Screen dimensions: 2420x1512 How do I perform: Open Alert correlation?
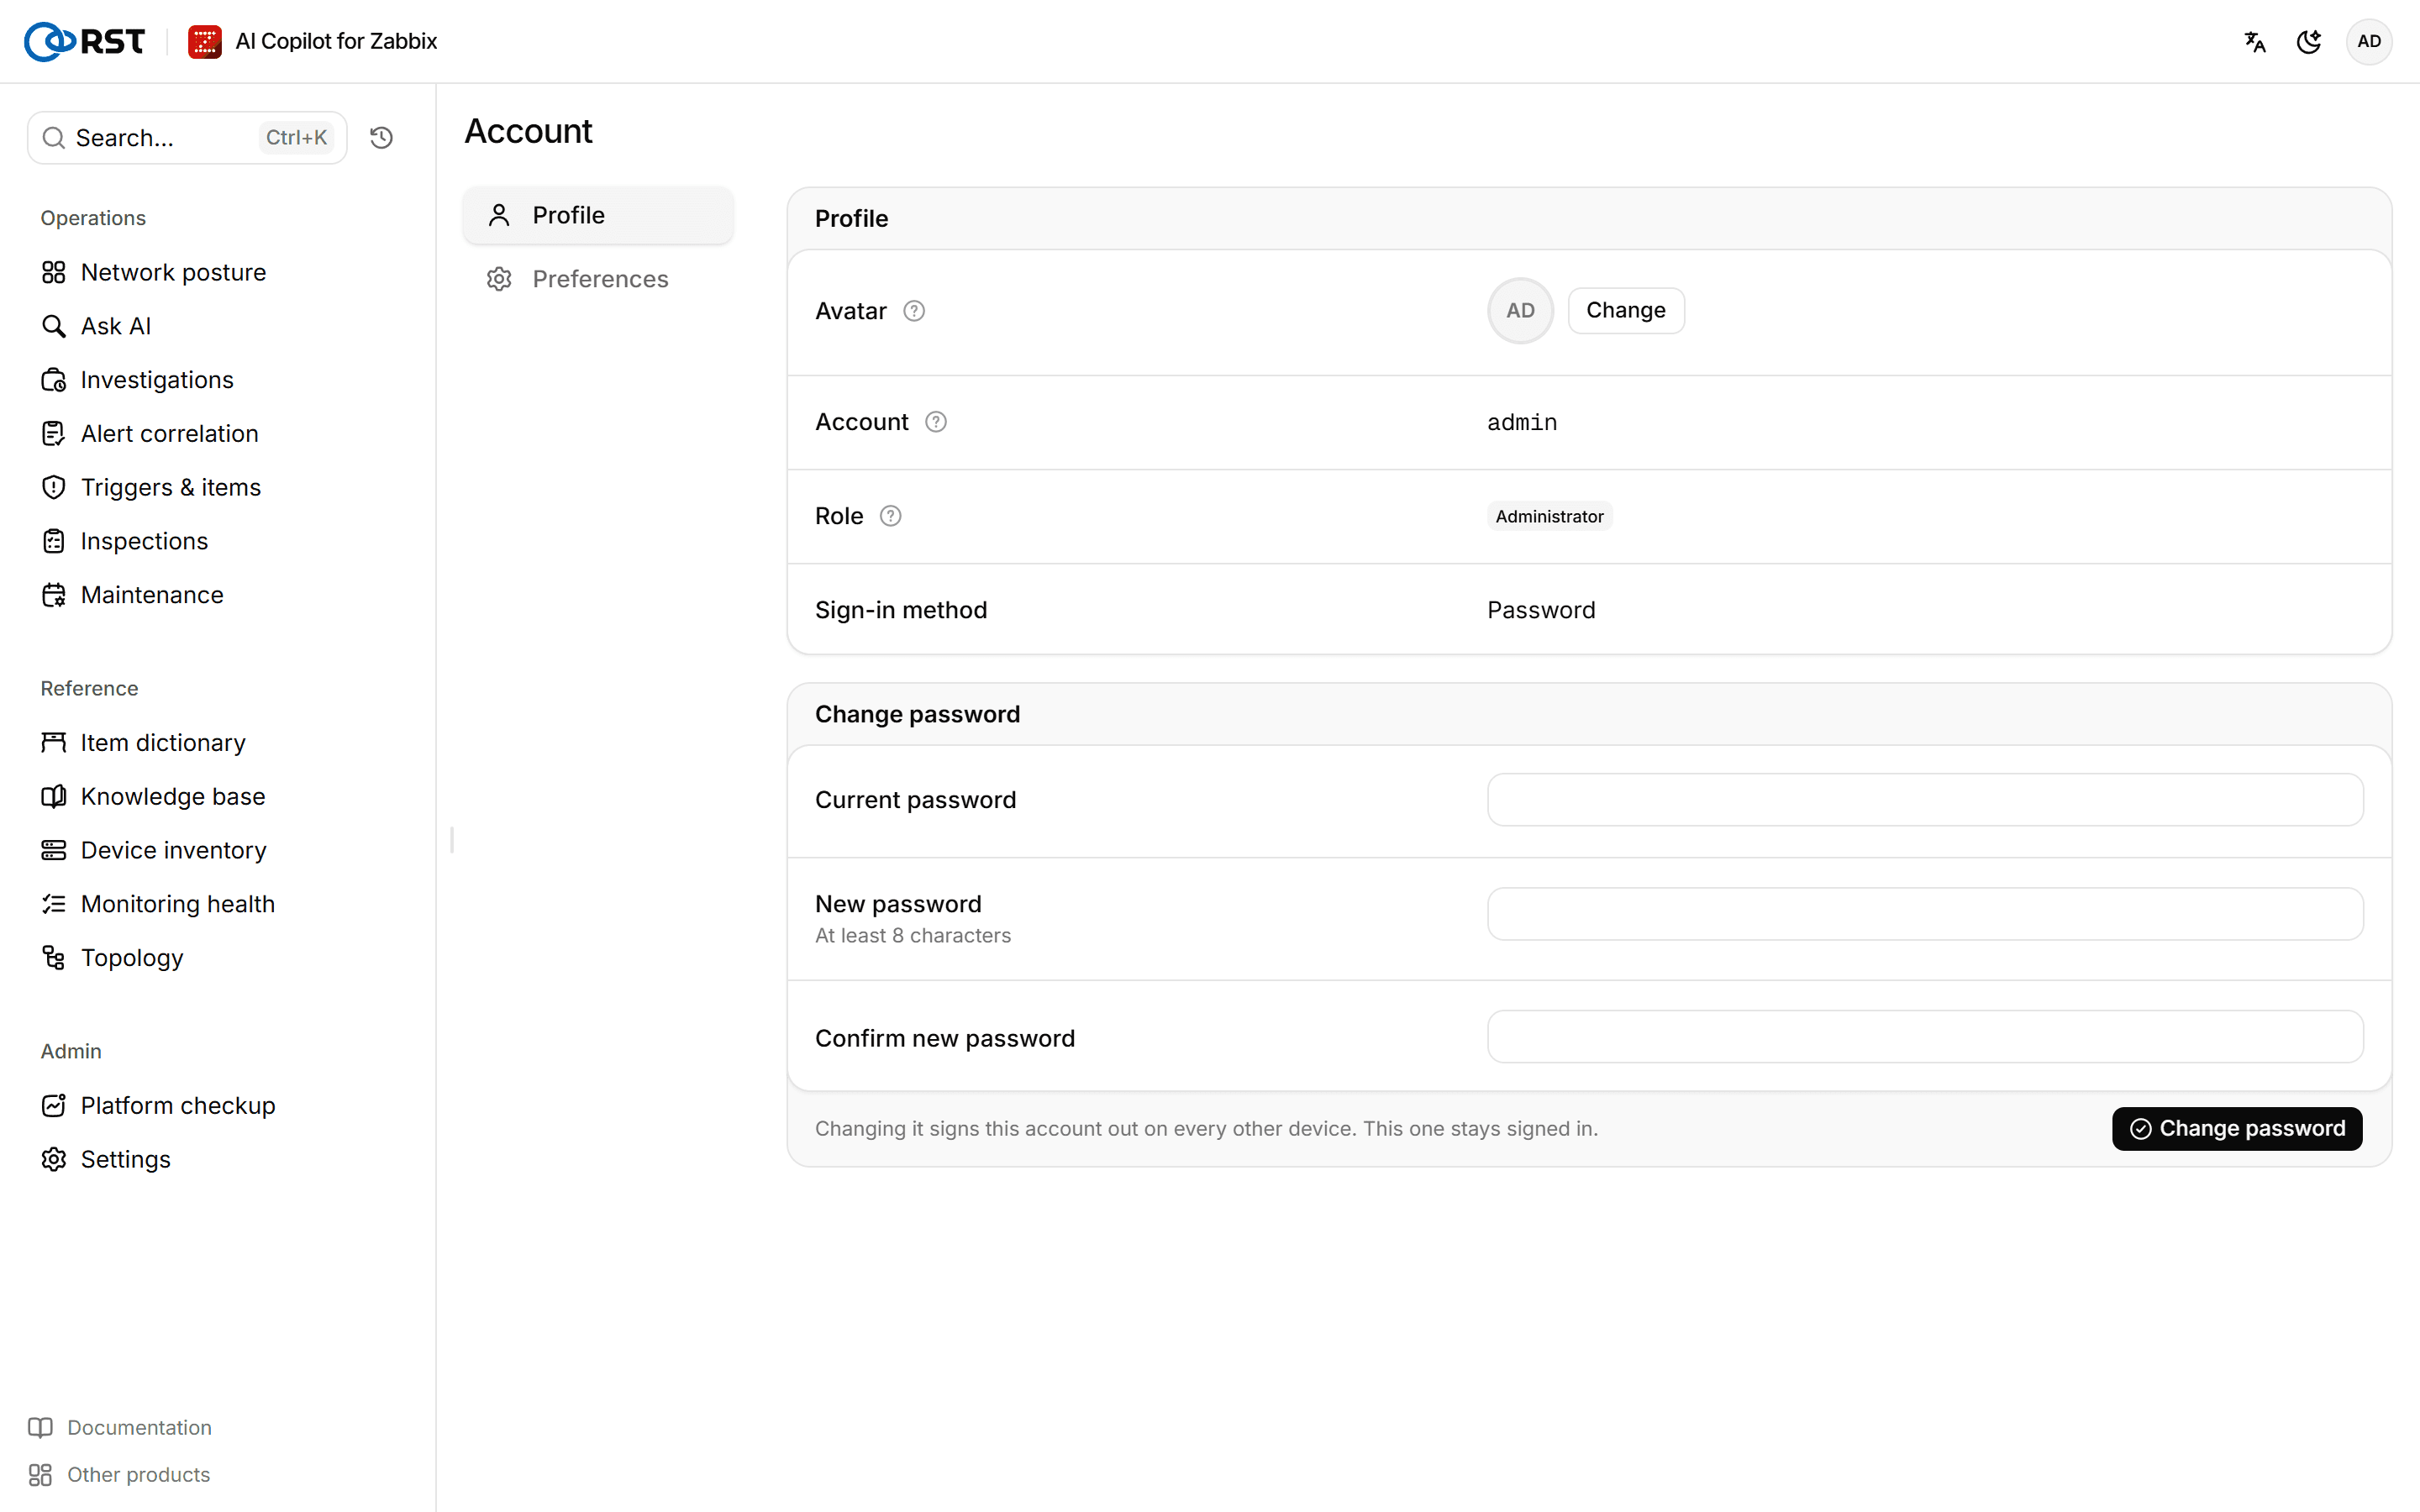click(217, 433)
